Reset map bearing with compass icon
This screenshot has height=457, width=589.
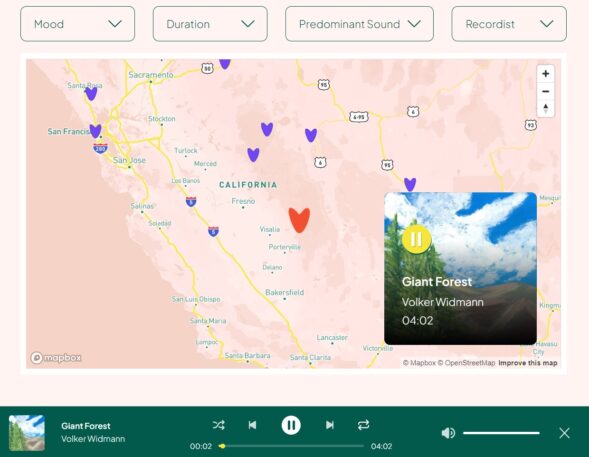545,109
